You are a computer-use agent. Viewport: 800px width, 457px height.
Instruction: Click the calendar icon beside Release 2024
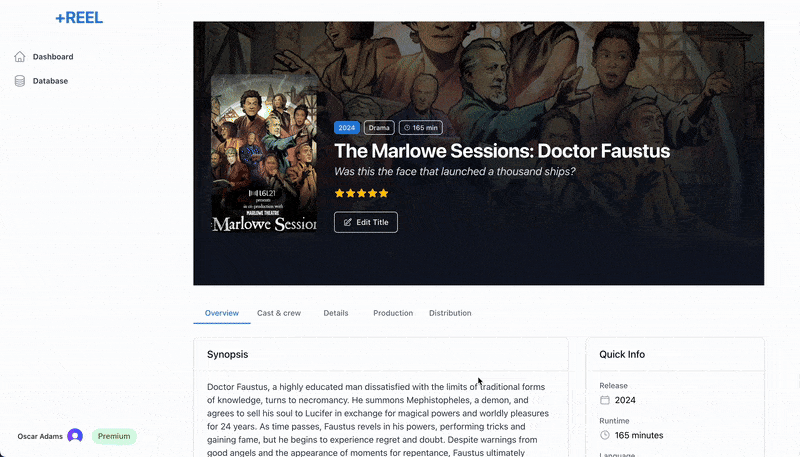pos(605,400)
